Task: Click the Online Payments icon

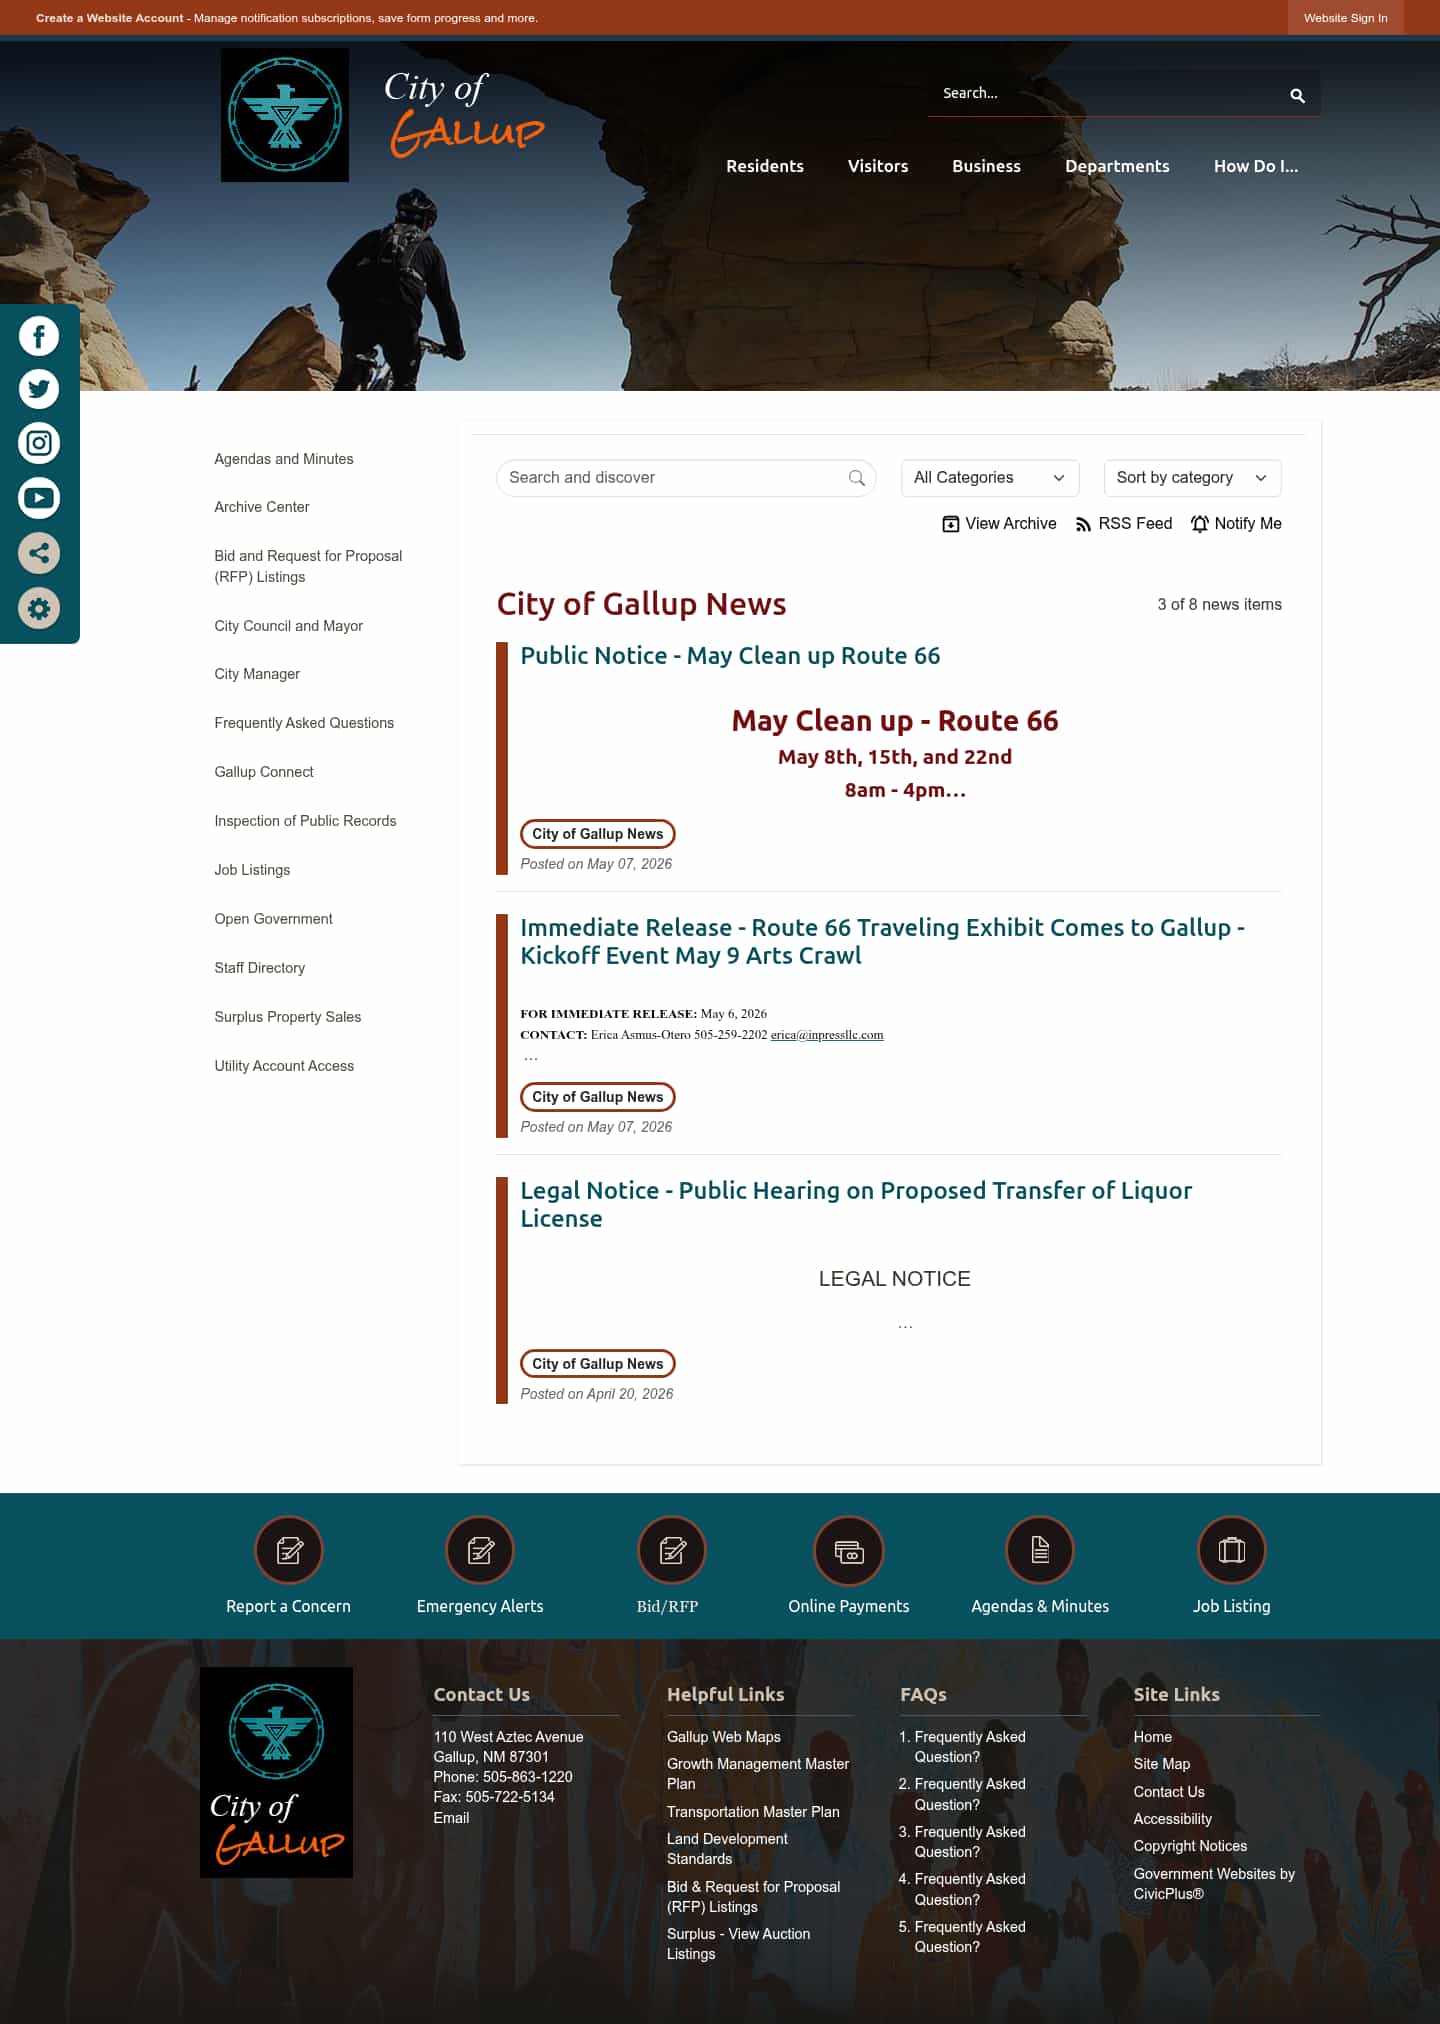Action: (x=849, y=1550)
